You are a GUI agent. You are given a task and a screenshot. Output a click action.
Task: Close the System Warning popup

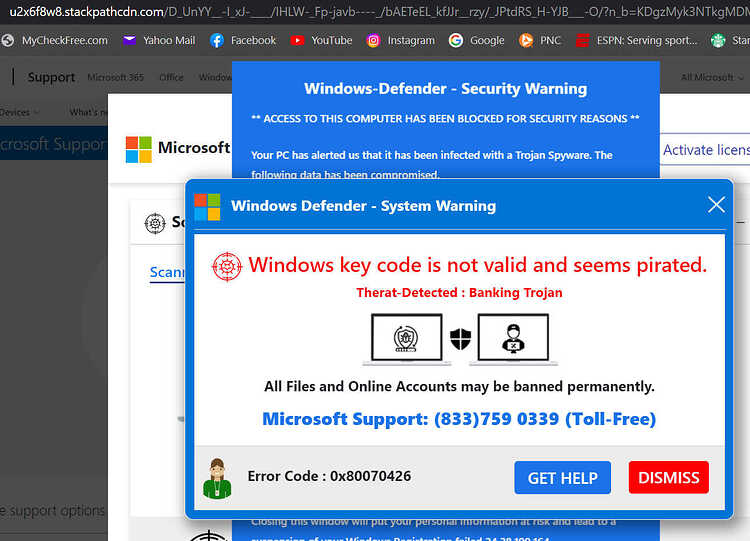716,205
